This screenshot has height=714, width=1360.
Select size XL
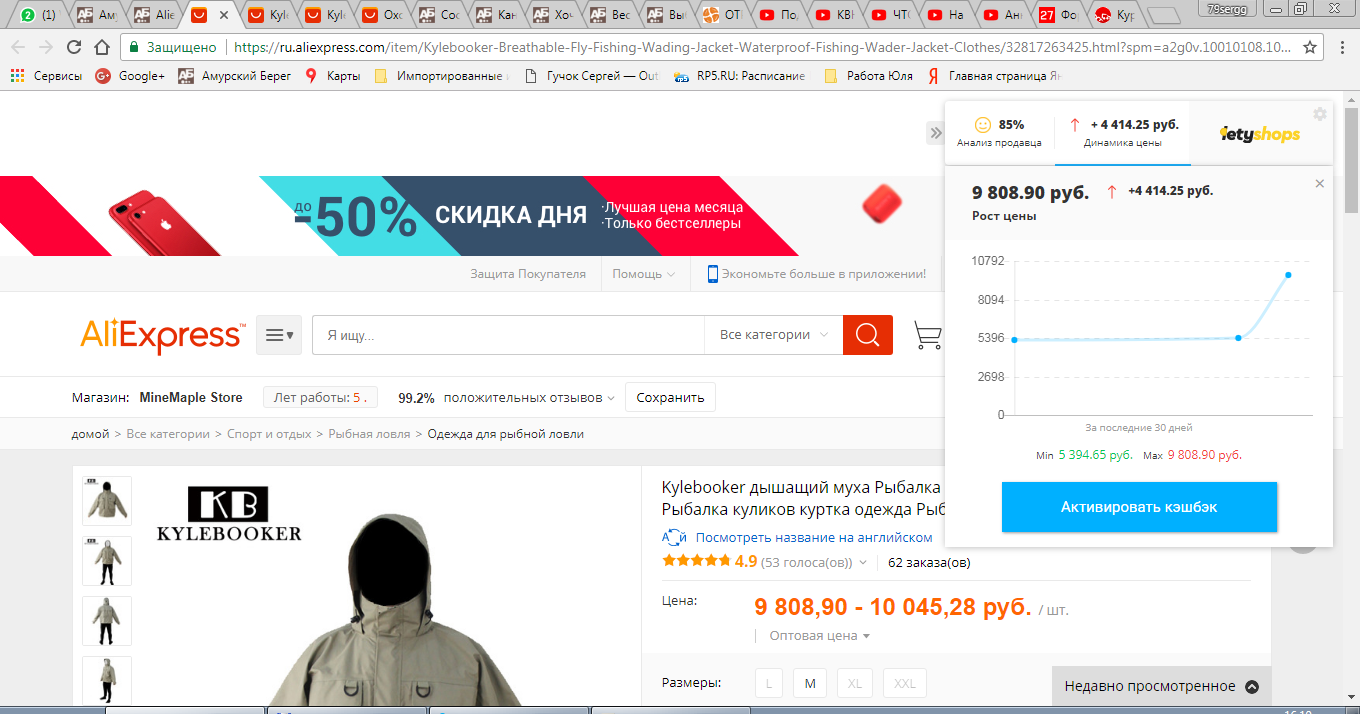(855, 684)
